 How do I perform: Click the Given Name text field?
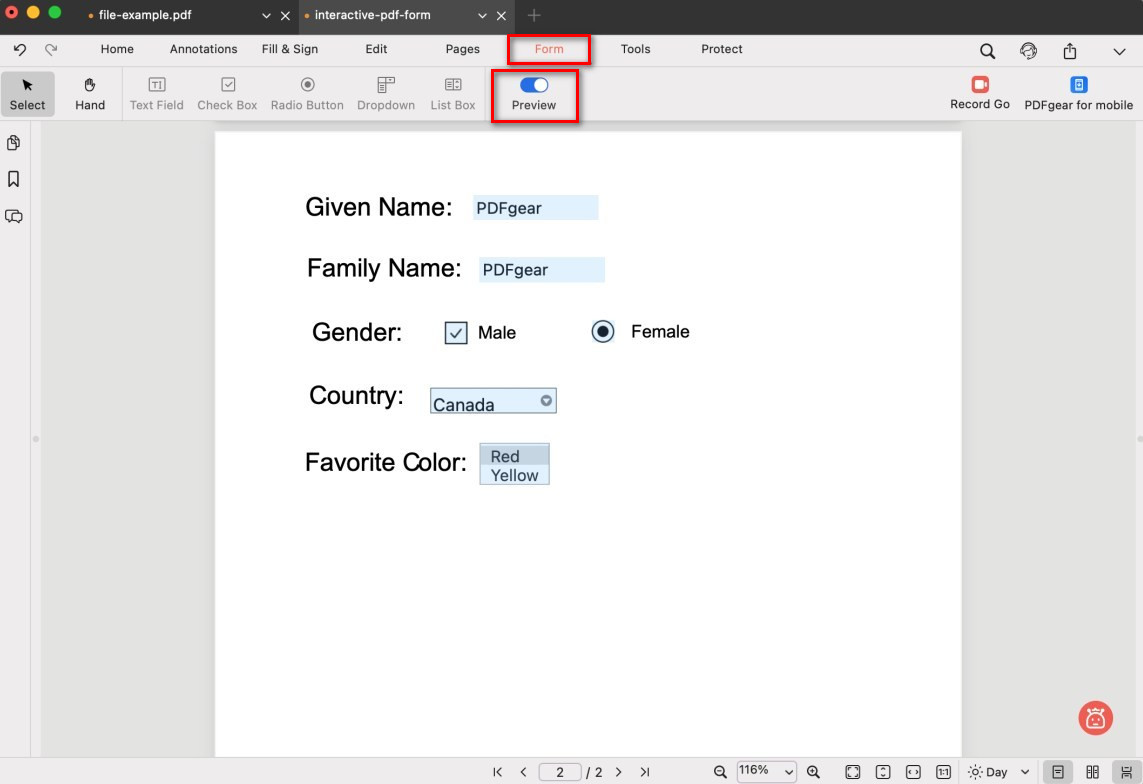(535, 208)
